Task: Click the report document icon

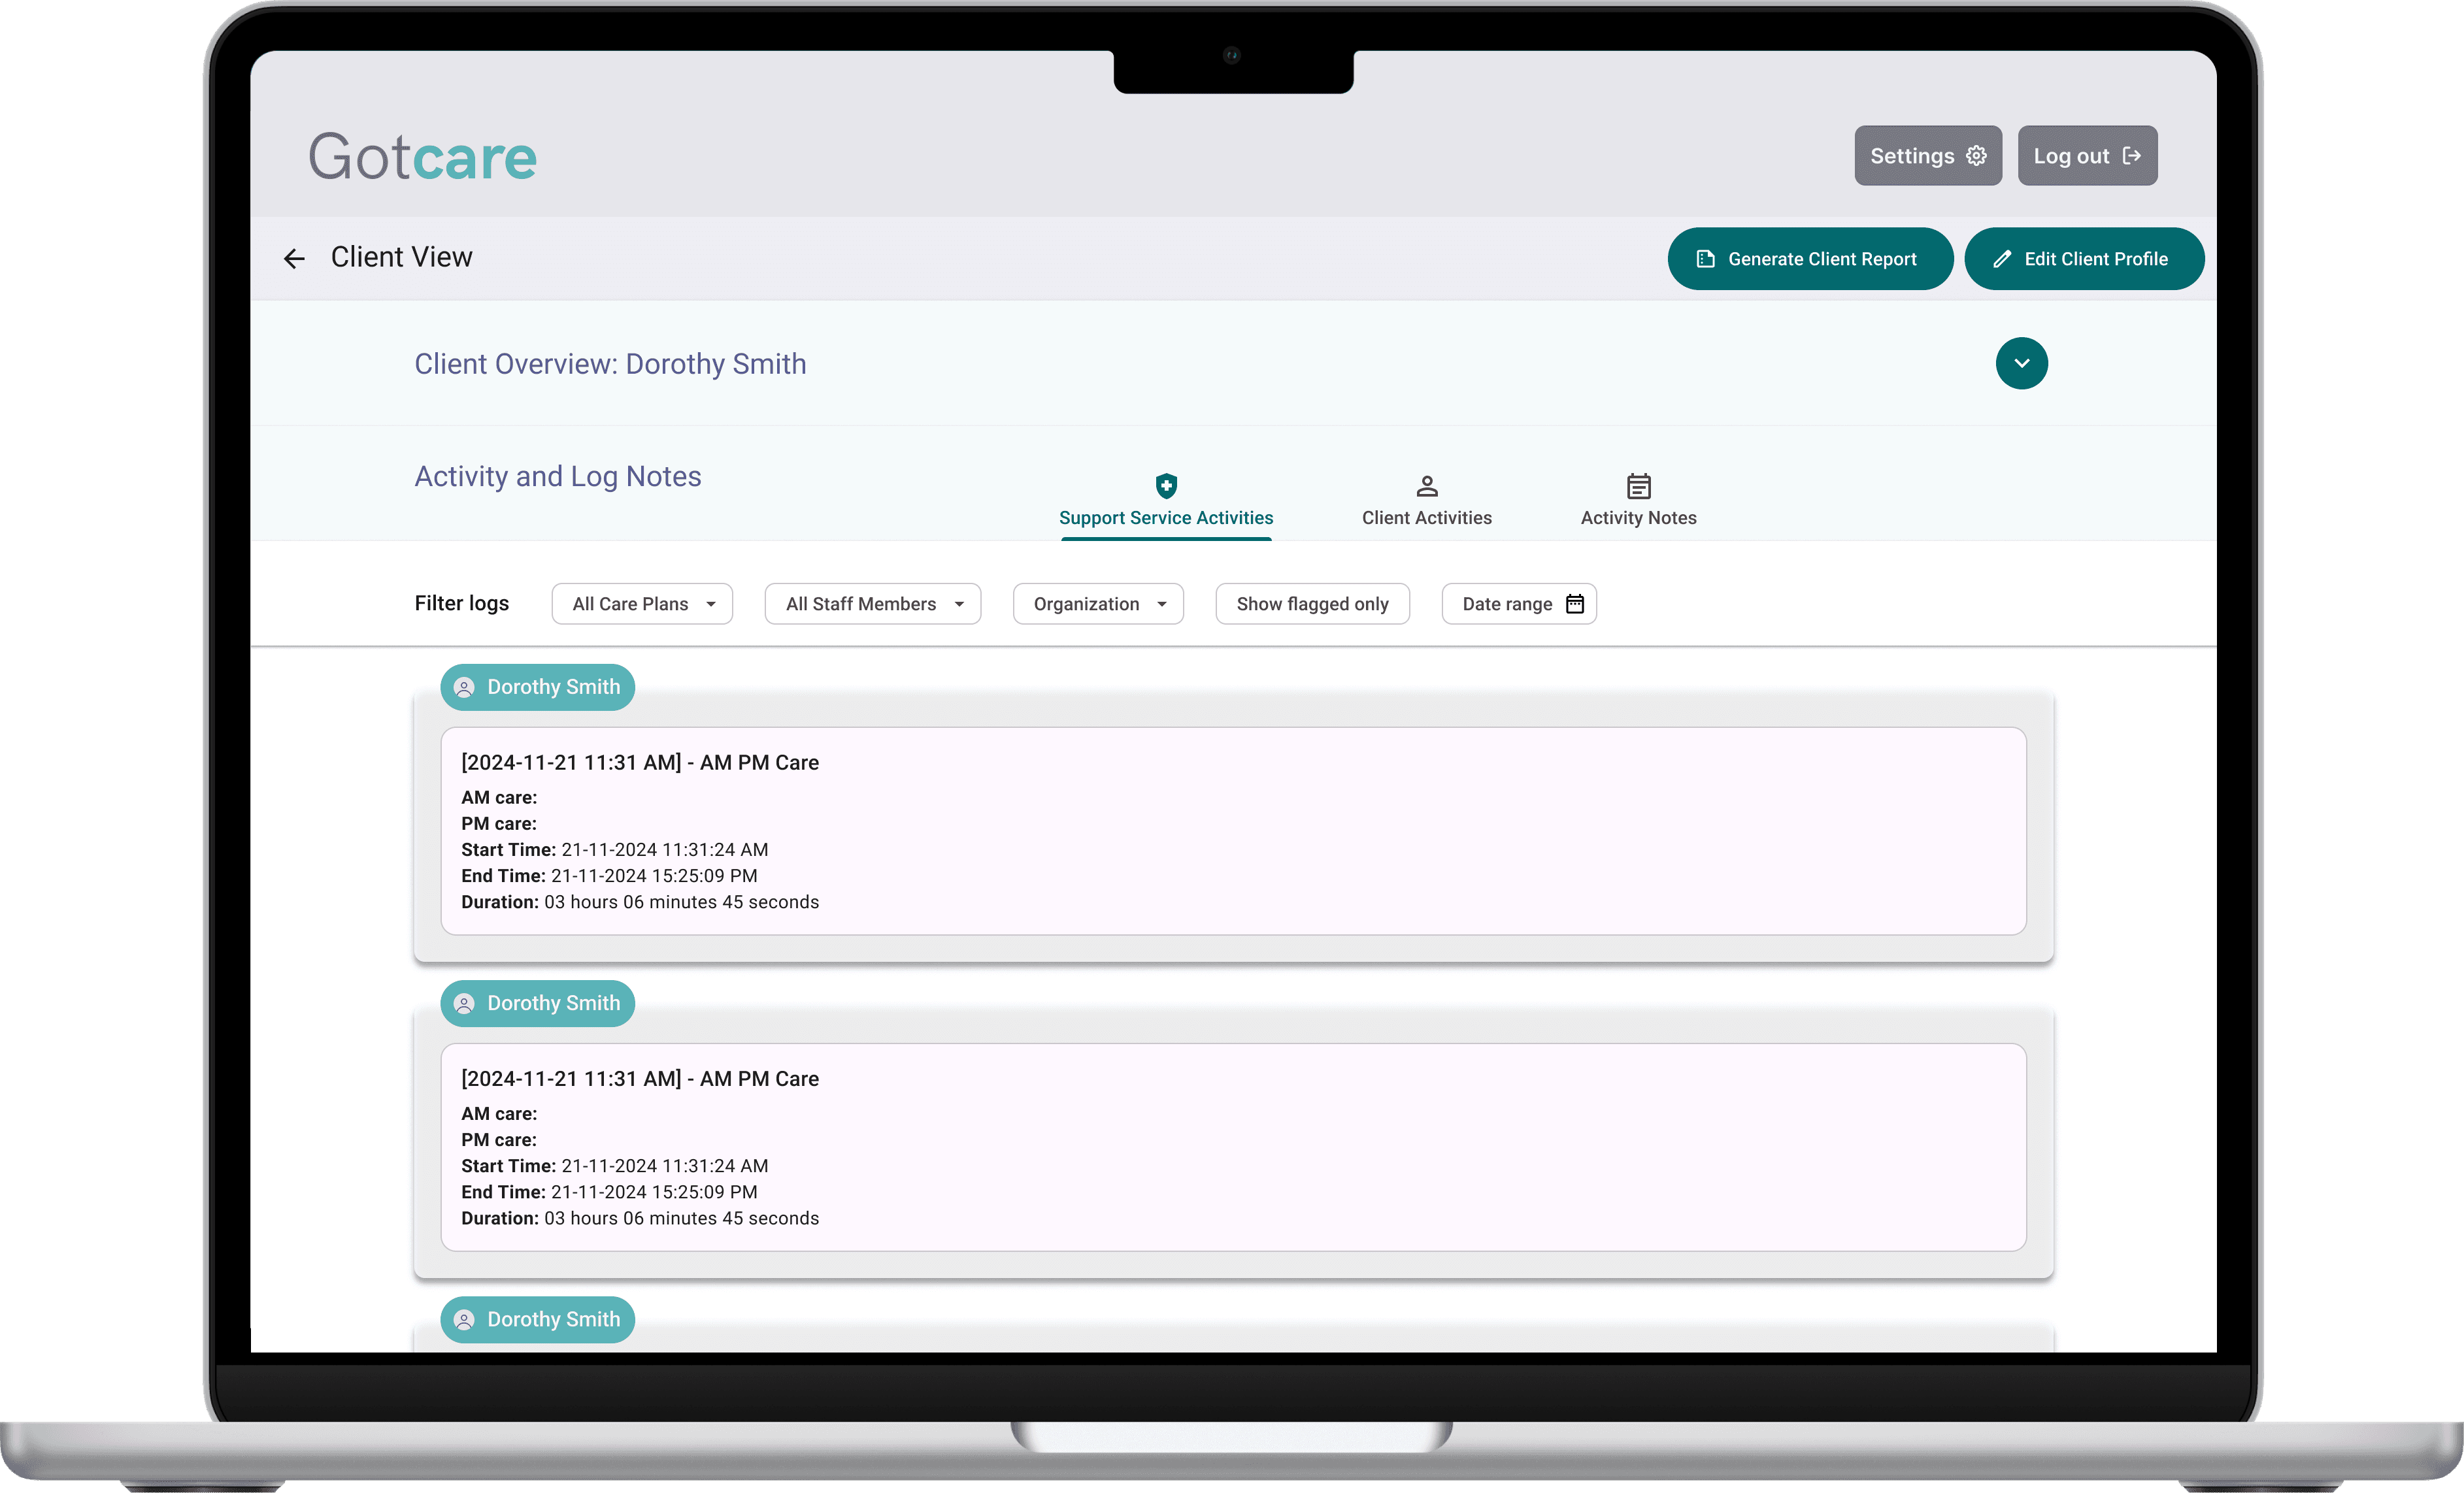Action: point(1706,259)
